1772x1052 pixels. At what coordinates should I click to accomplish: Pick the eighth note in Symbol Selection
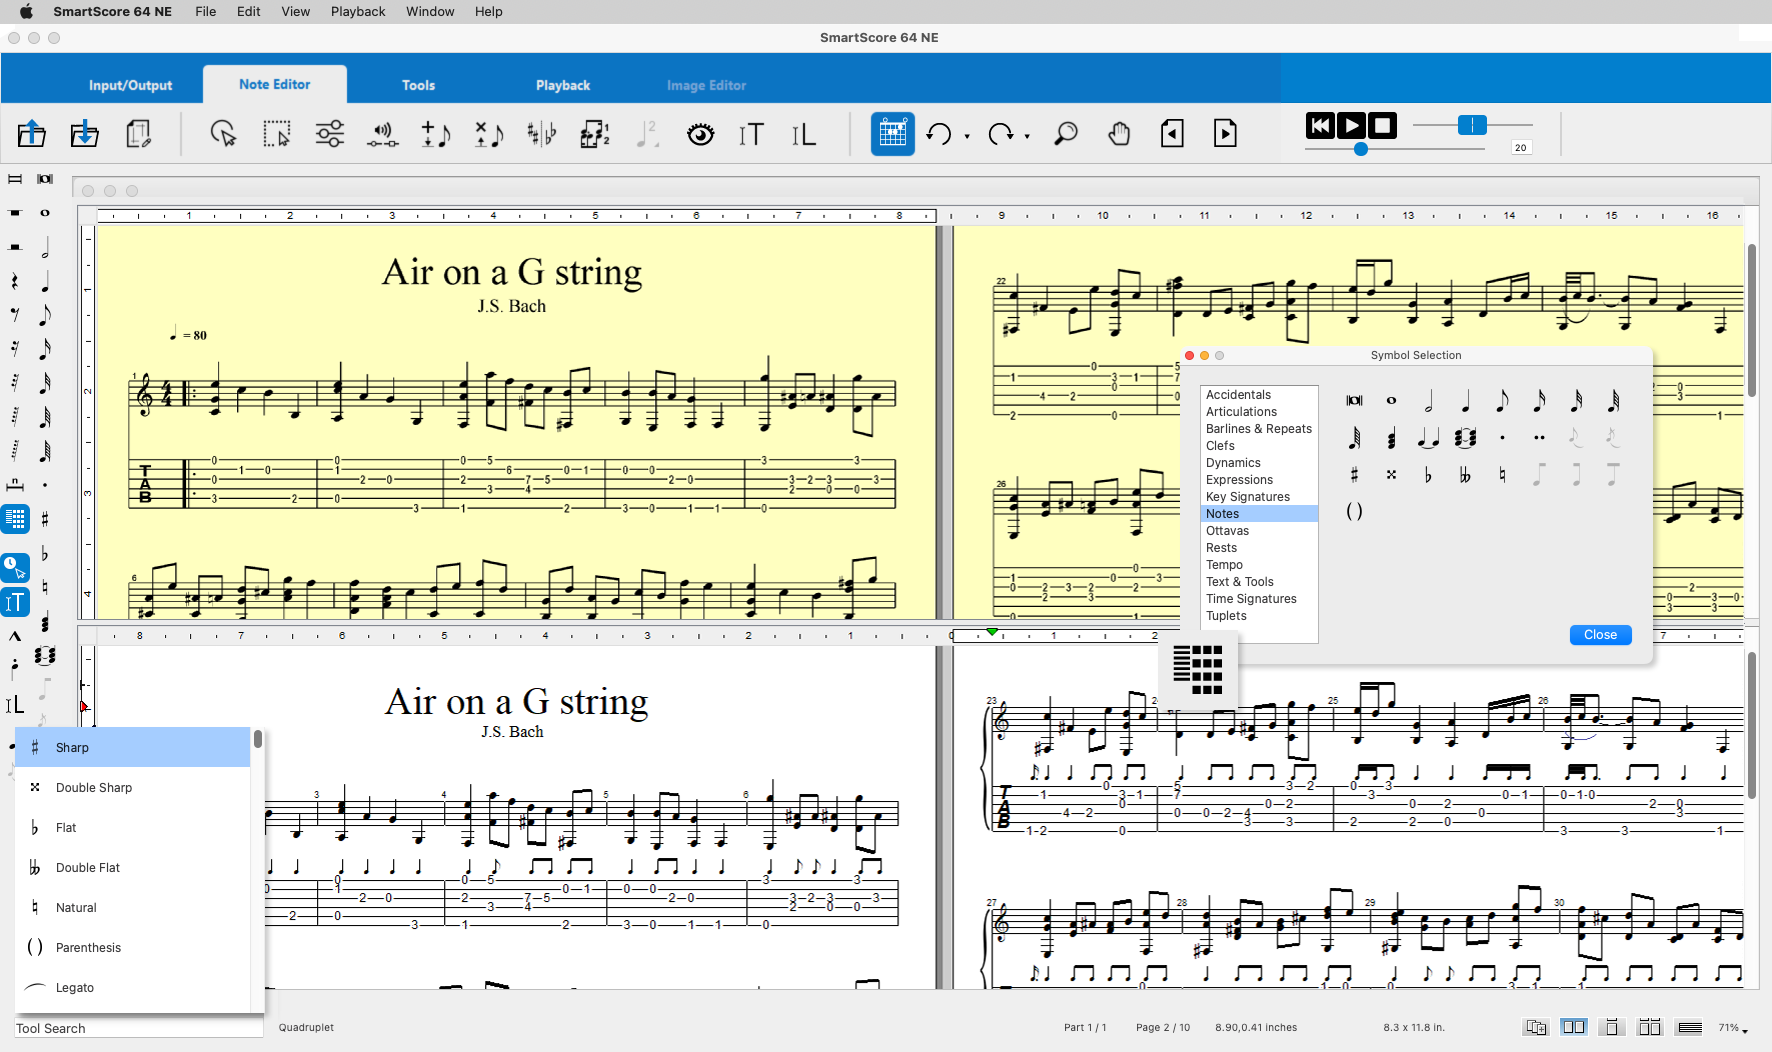(x=1502, y=401)
